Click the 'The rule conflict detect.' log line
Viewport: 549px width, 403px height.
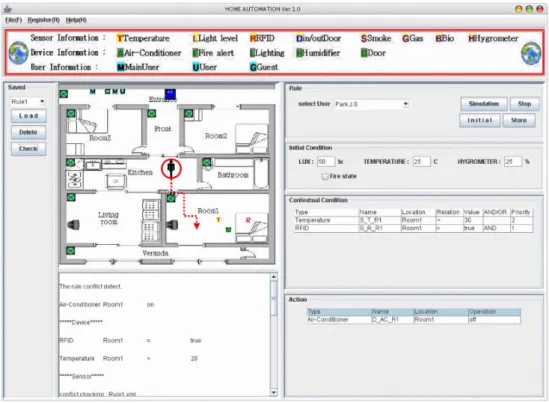pos(90,286)
